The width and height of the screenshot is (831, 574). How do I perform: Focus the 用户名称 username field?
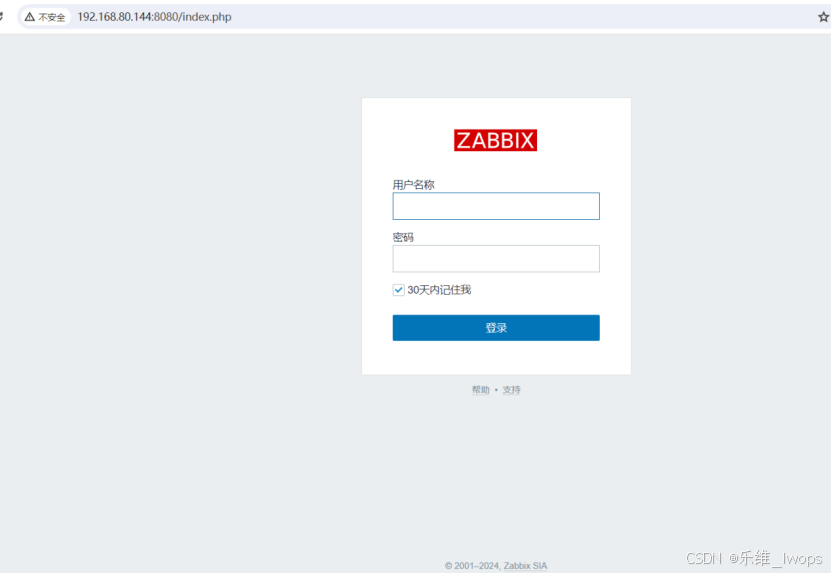[496, 206]
